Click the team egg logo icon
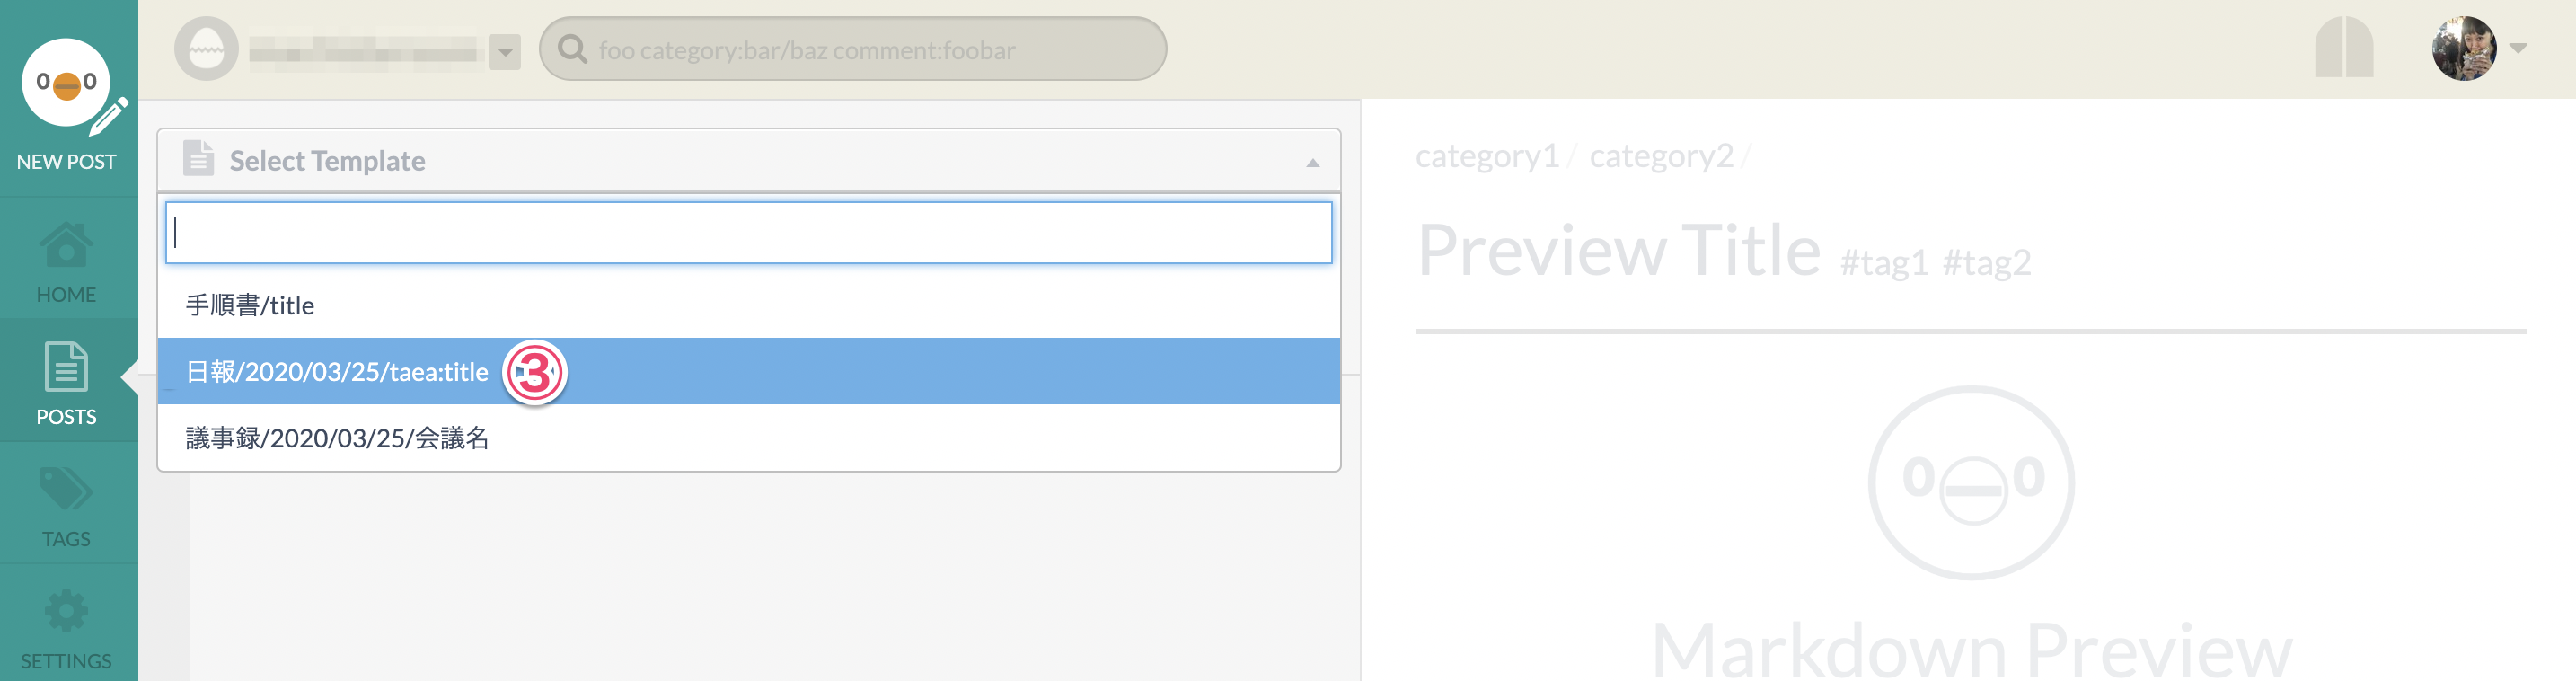This screenshot has width=2576, height=681. 206,49
